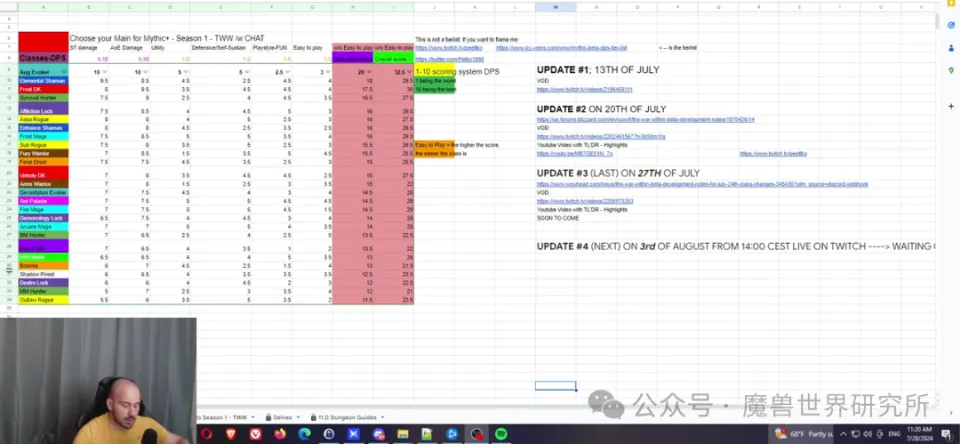Viewport: 960px width, 444px height.
Task: Open the wowhead beta development notes link
Action: pos(702,185)
